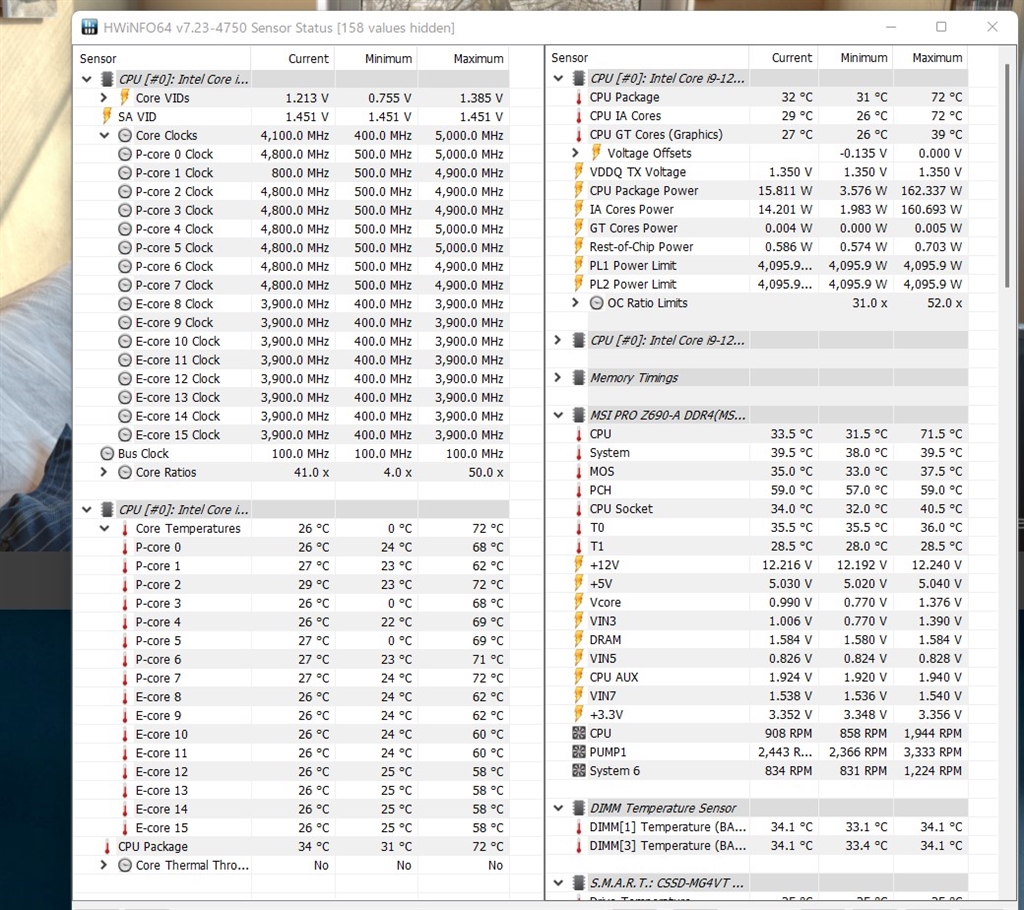Collapse the Core Temperatures tree
The width and height of the screenshot is (1024, 910).
tap(104, 528)
